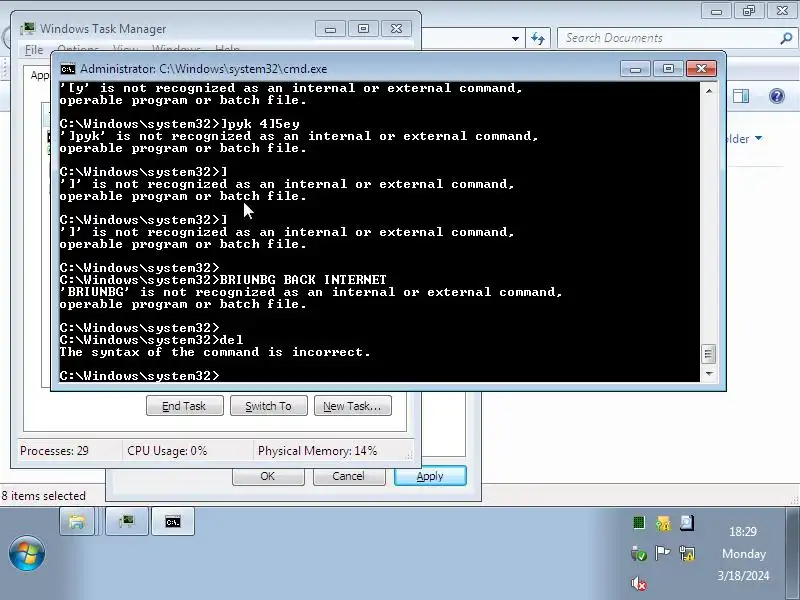This screenshot has width=800, height=600.
Task: Expand the arrange-by folder dropdown arrow
Action: tap(758, 138)
